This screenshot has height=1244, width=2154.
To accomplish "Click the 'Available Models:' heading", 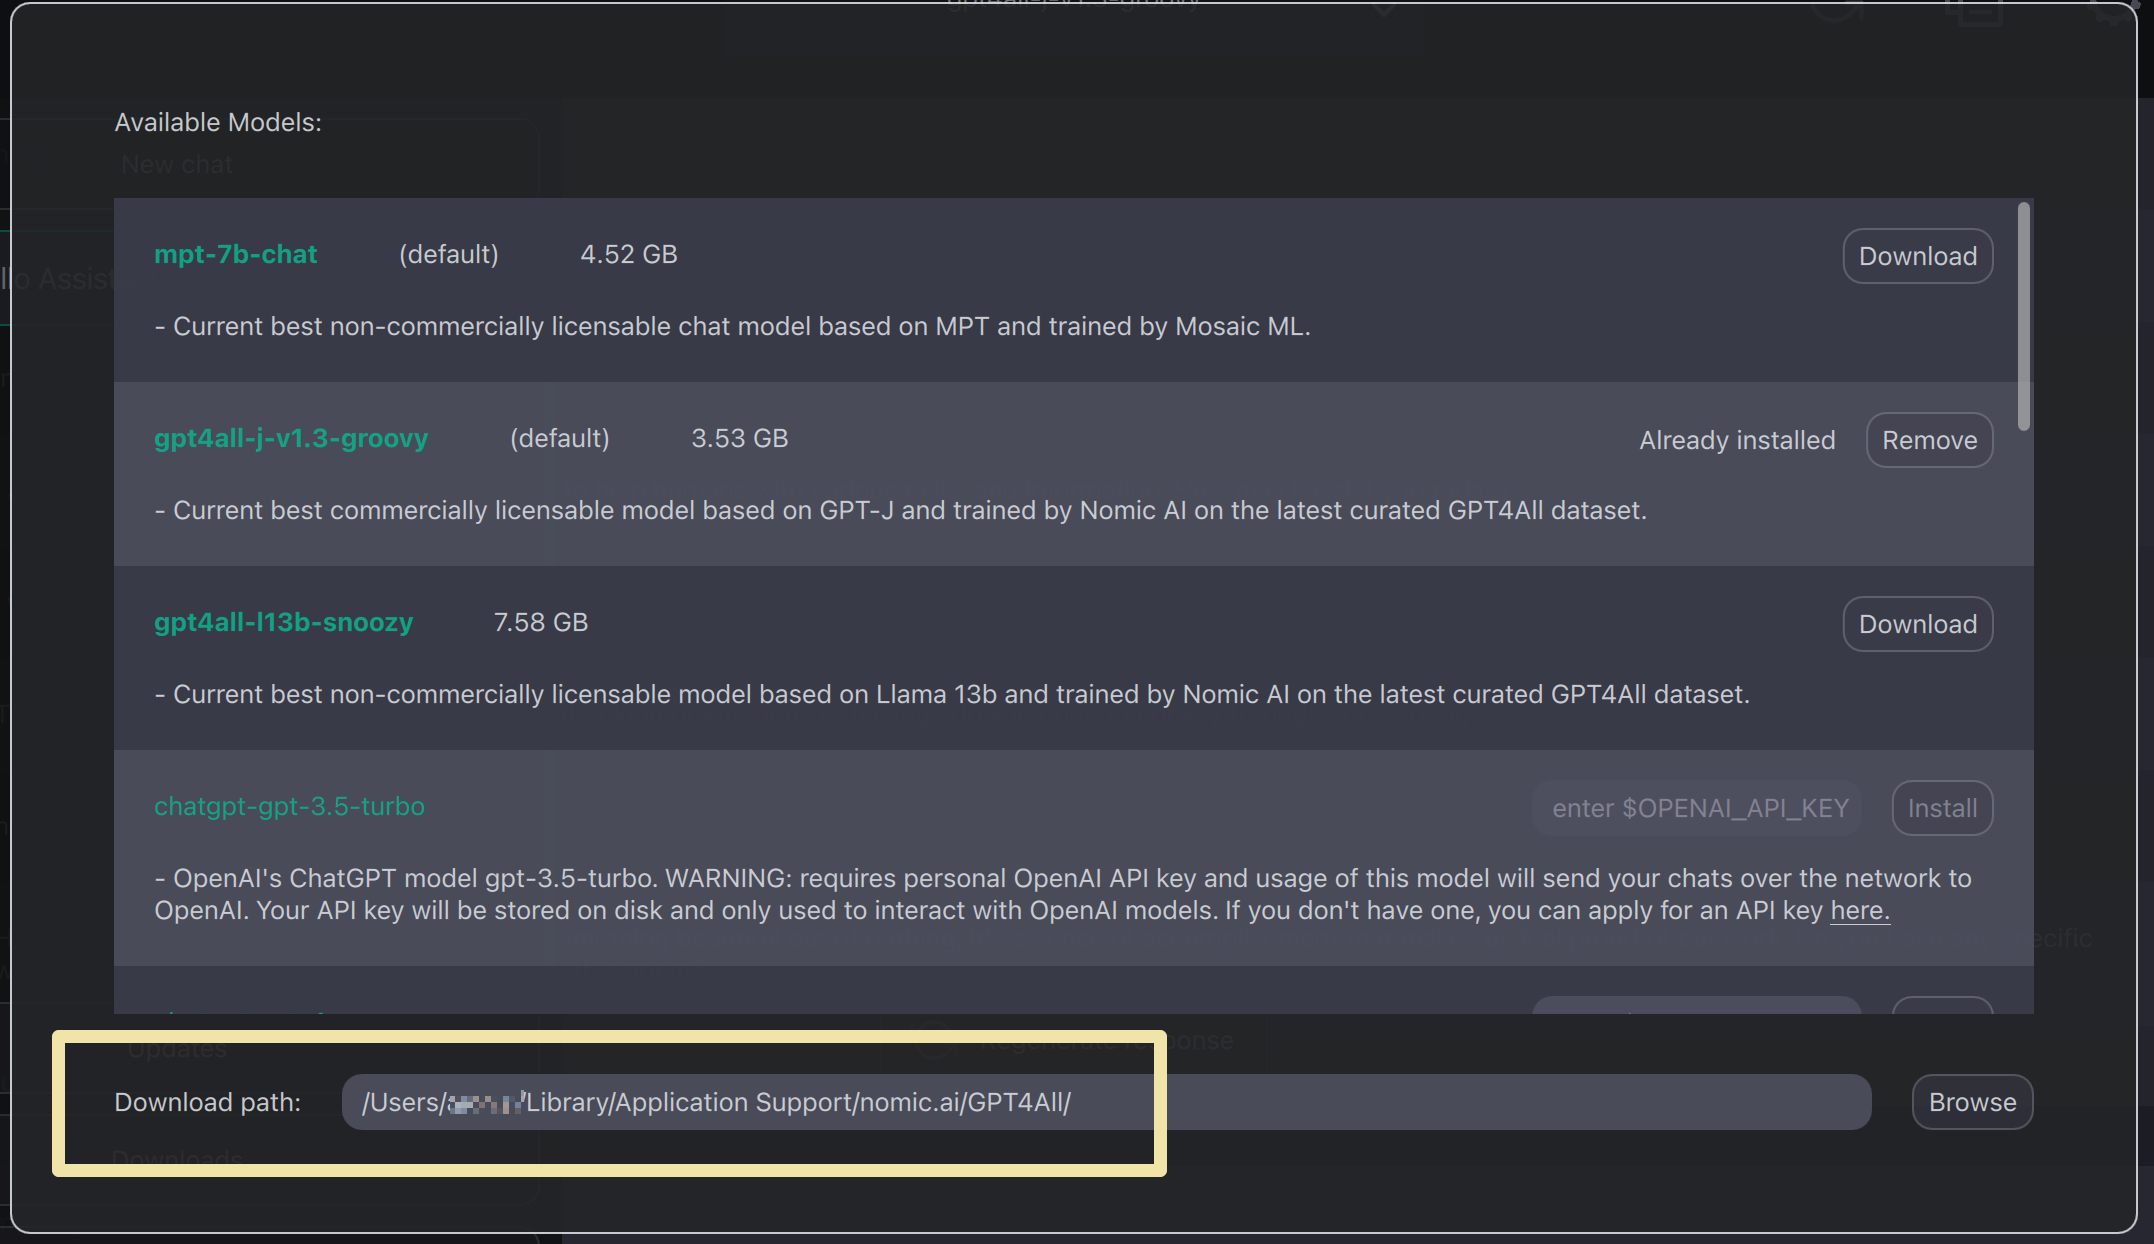I will tap(218, 122).
